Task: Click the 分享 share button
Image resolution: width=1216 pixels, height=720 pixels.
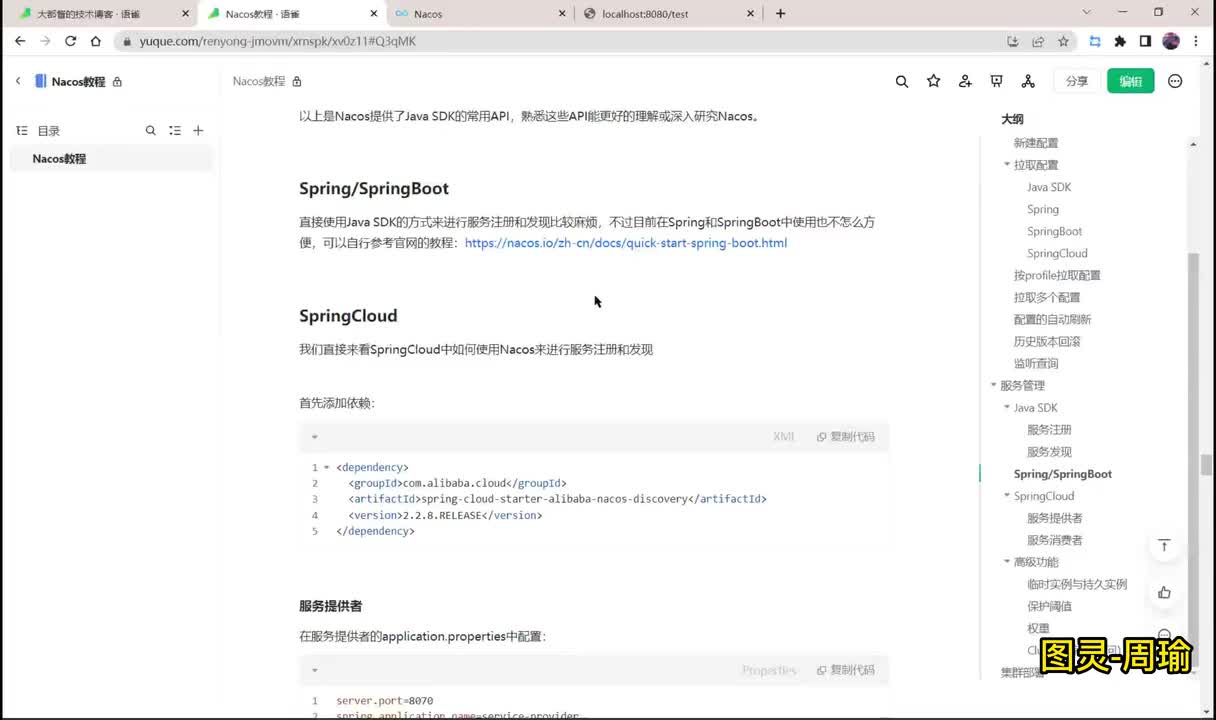Action: [x=1077, y=81]
